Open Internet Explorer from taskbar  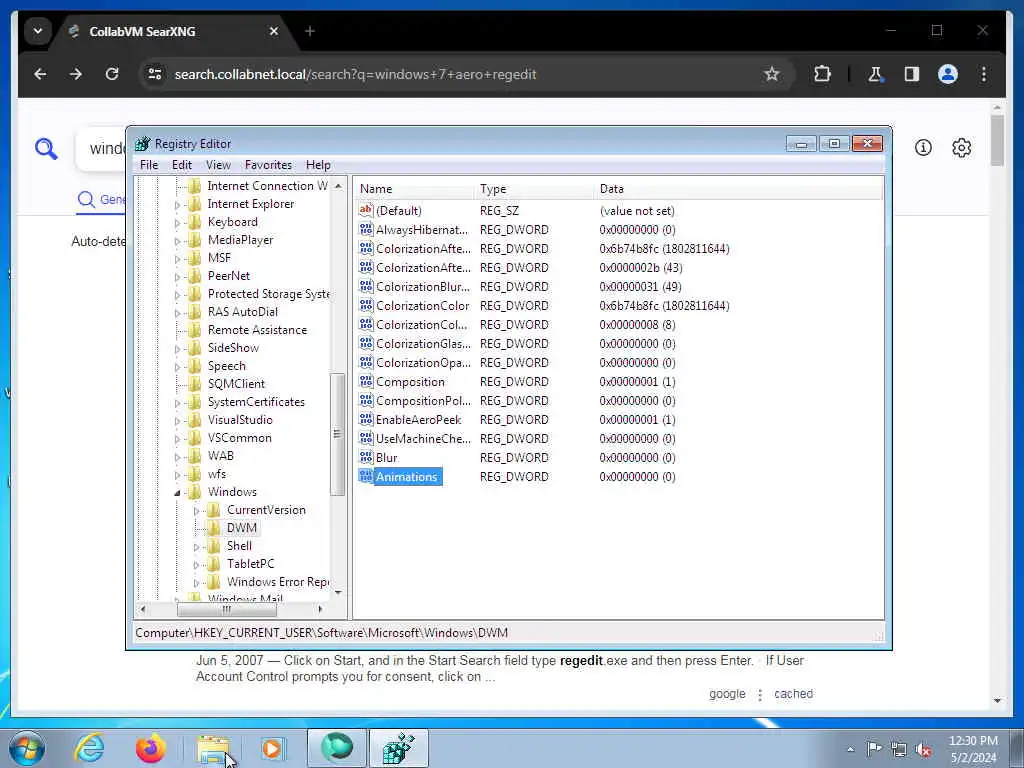click(x=89, y=748)
